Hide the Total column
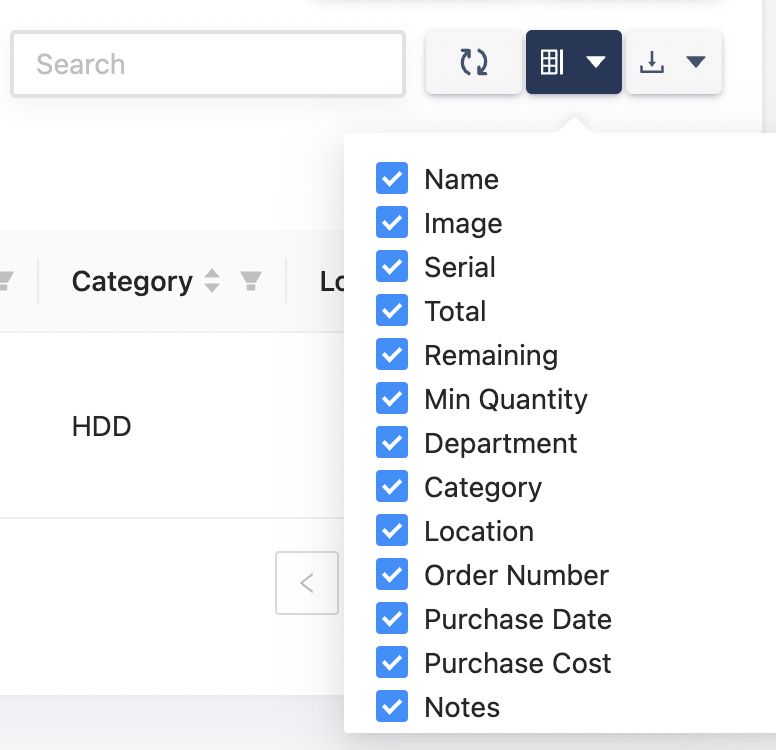Screen dimensions: 776x750 tap(392, 311)
